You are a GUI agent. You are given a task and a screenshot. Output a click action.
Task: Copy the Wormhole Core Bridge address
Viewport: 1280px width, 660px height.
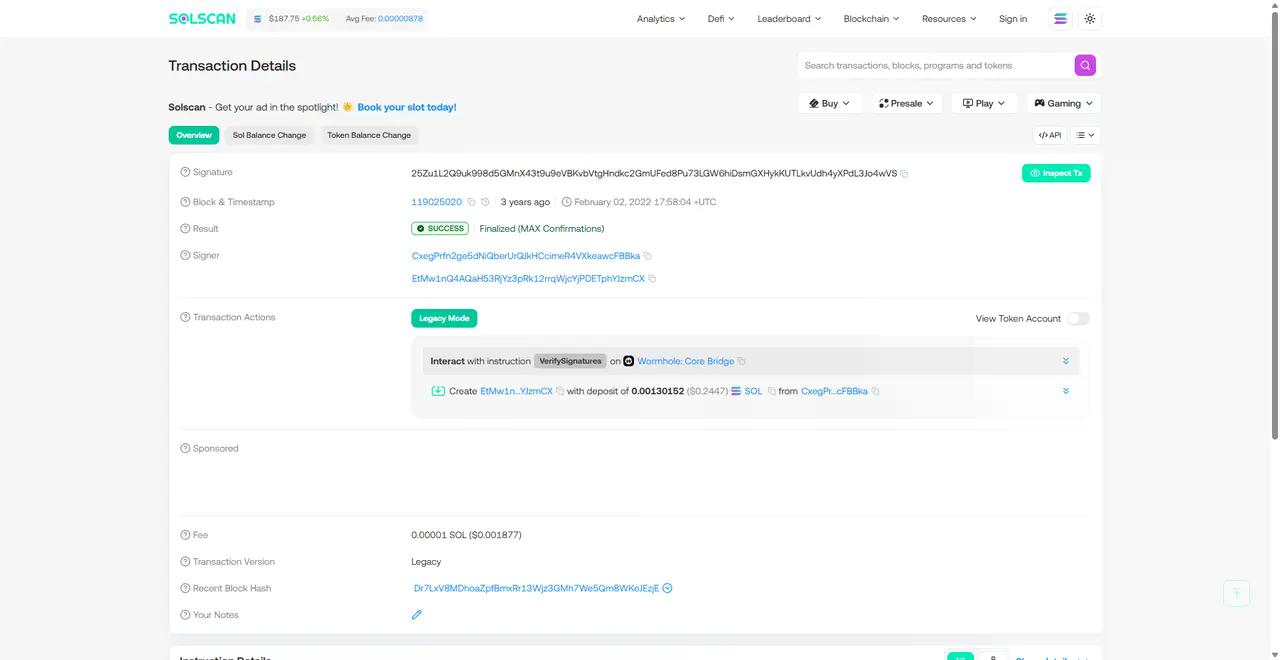[x=741, y=361]
